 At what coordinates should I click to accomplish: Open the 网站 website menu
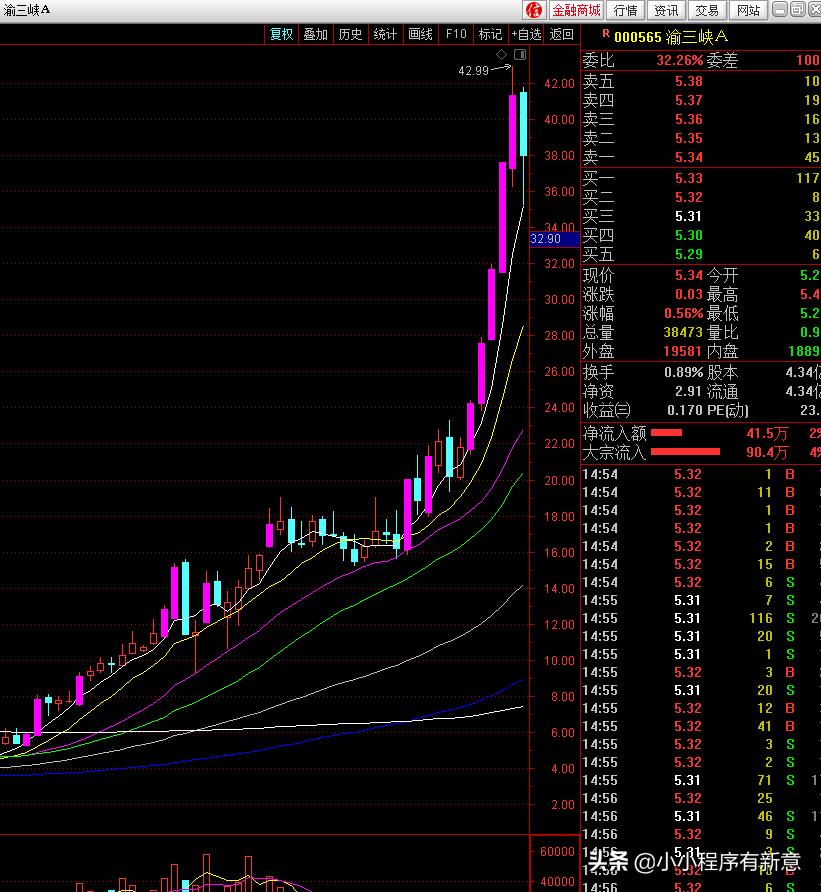point(748,10)
